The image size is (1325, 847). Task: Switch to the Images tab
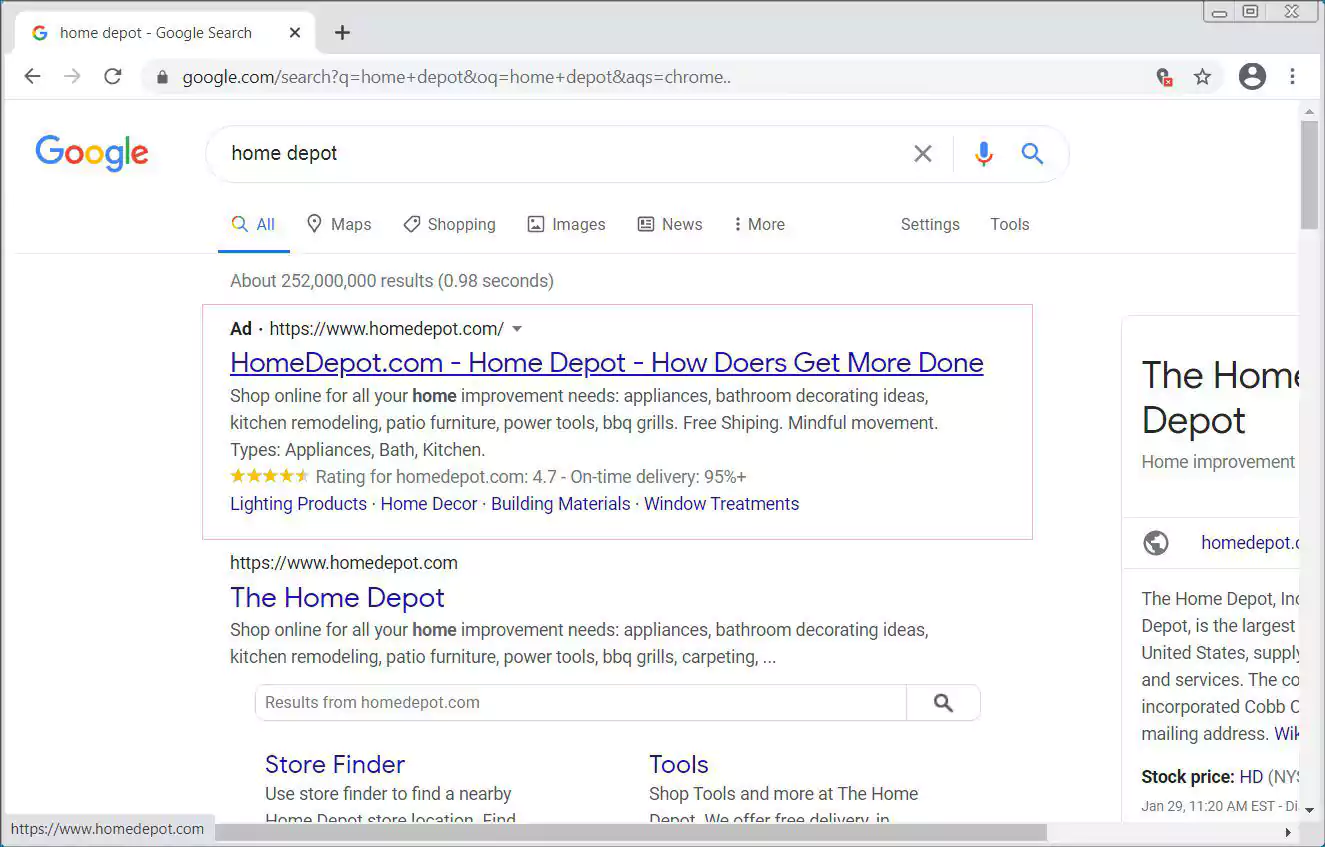tap(566, 225)
